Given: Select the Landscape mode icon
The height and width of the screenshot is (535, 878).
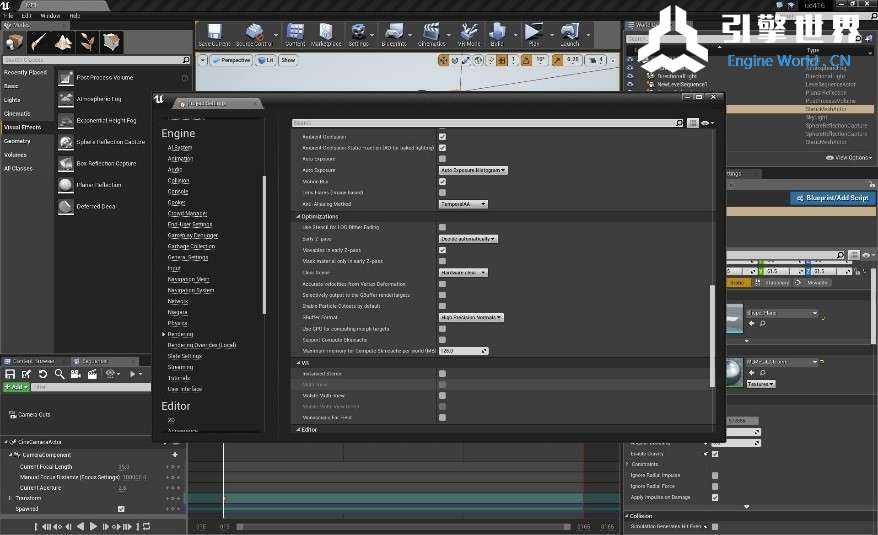Looking at the screenshot, I should coord(63,42).
